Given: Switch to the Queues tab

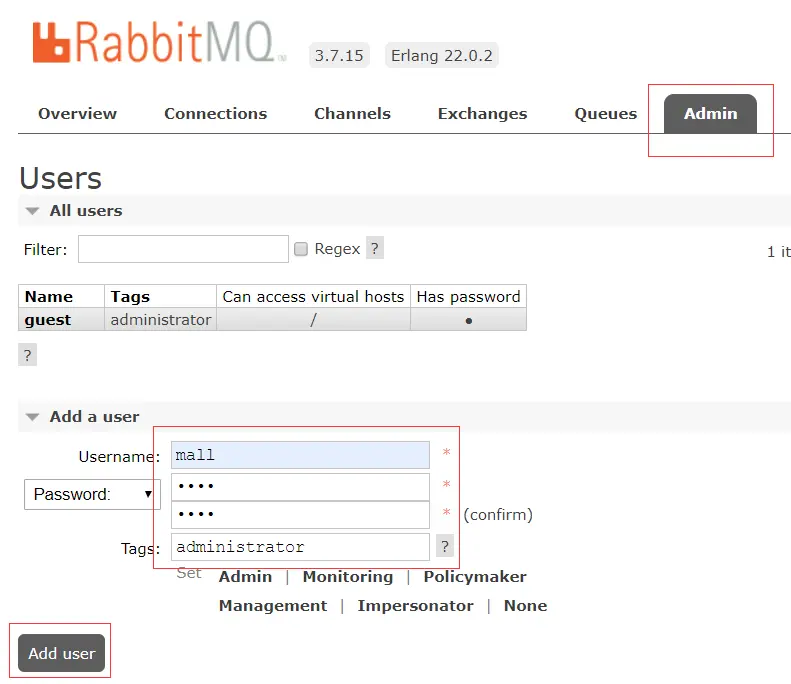Looking at the screenshot, I should click(x=605, y=113).
